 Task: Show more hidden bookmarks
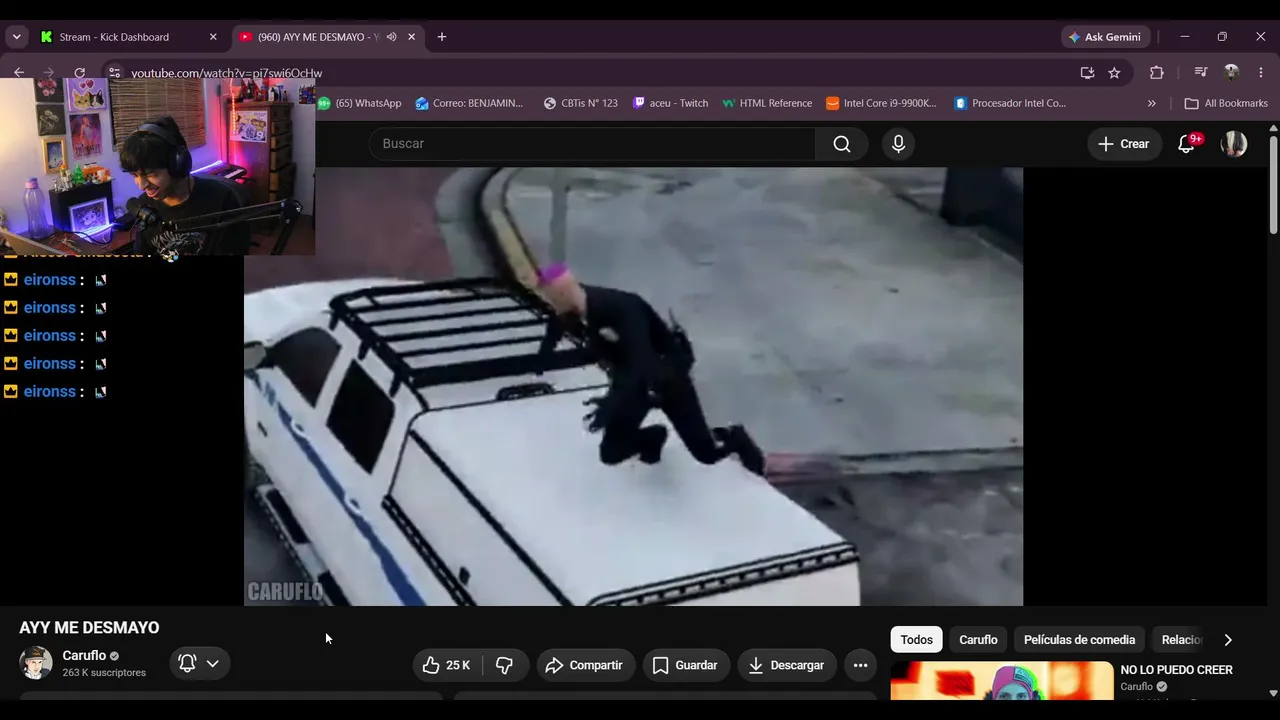(x=1151, y=103)
